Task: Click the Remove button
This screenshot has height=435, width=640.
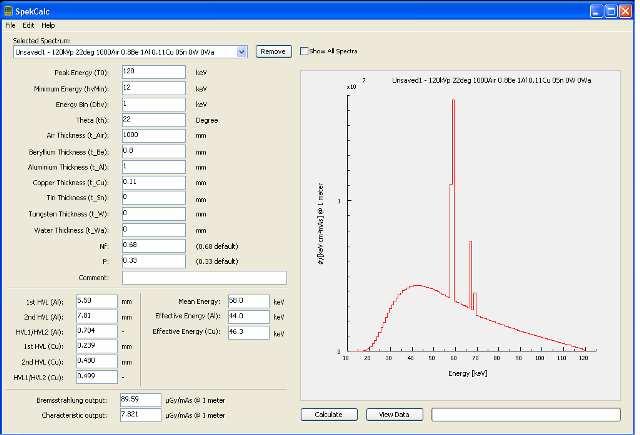Action: (273, 51)
